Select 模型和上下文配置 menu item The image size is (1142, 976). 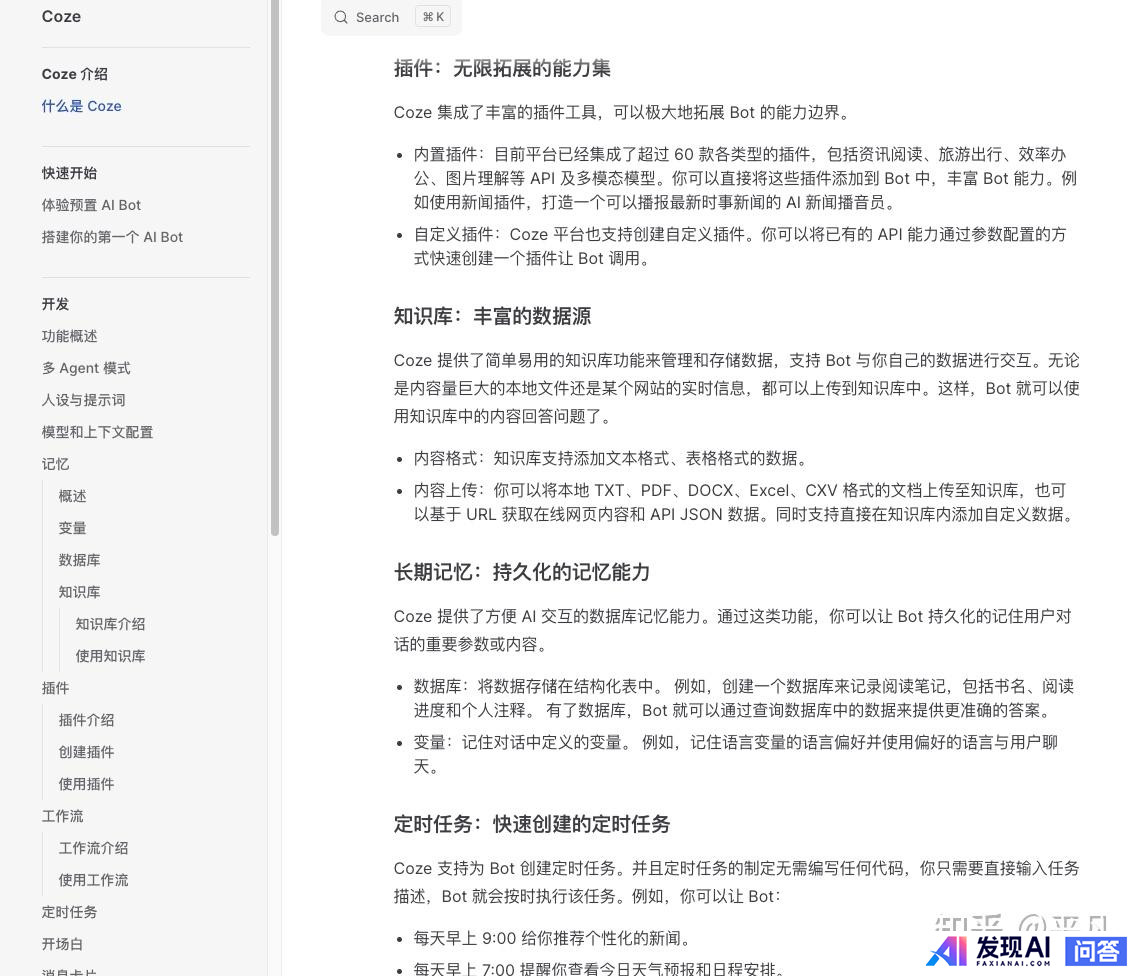[98, 432]
